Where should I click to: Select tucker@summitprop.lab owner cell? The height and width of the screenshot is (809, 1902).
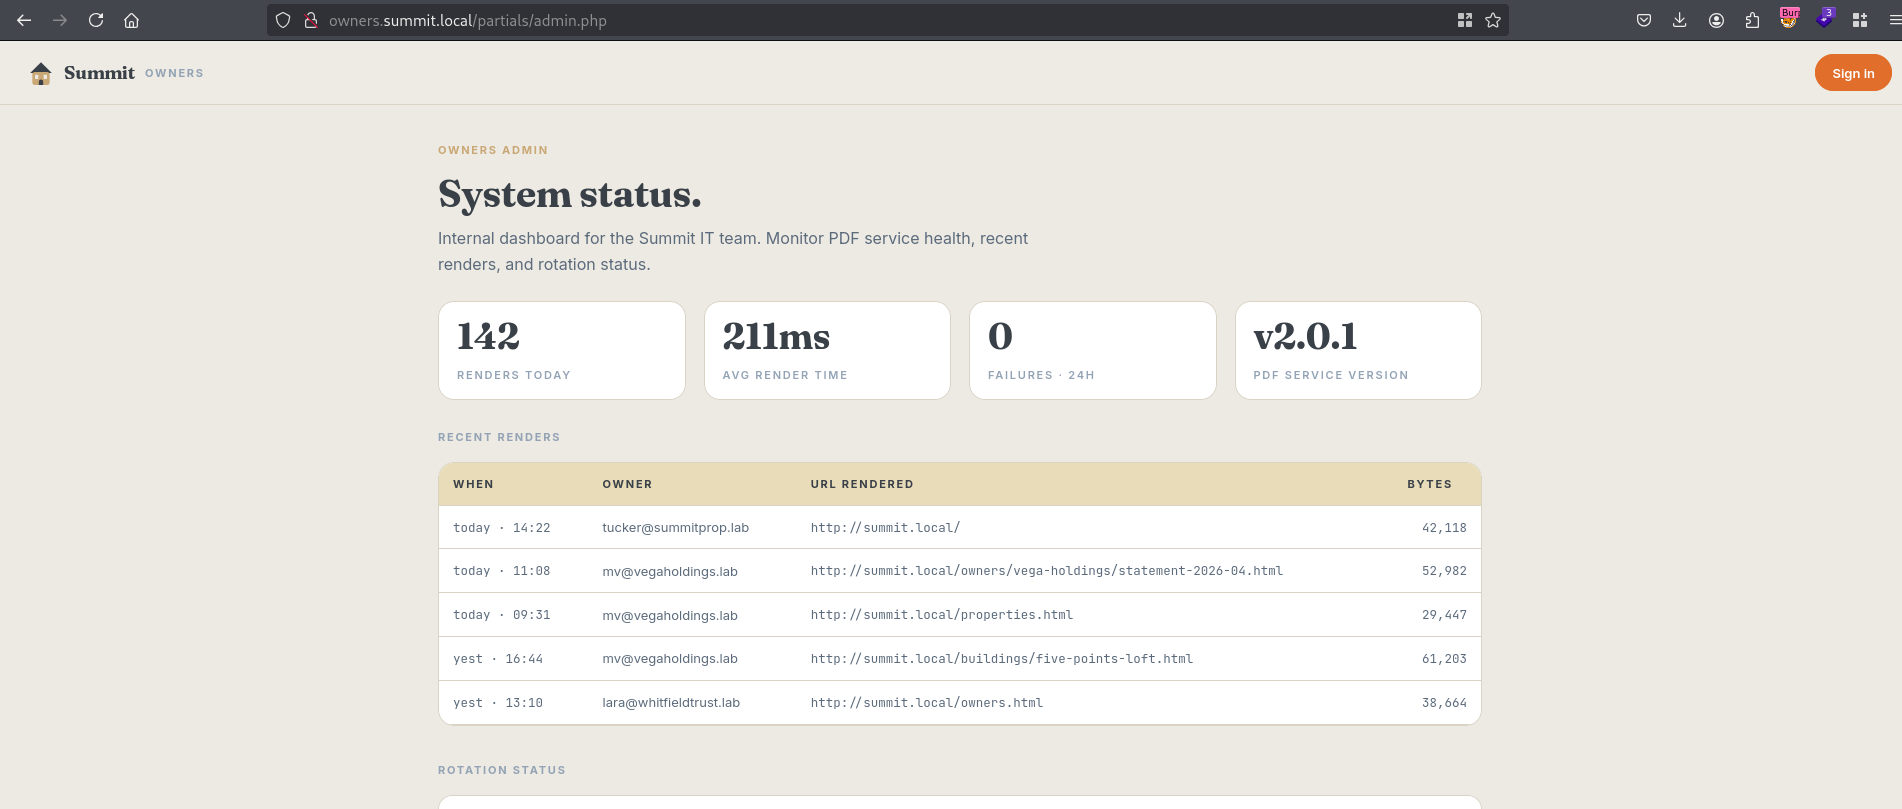click(x=675, y=528)
